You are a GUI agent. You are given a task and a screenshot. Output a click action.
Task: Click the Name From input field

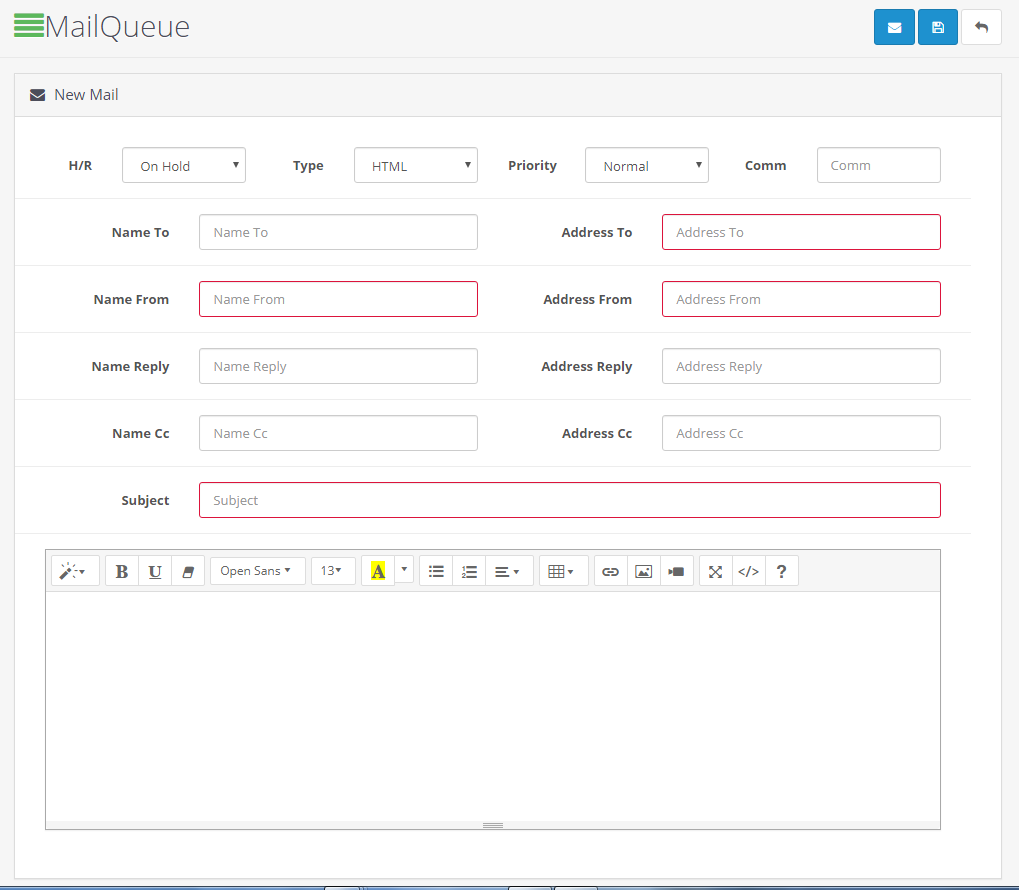(x=339, y=299)
